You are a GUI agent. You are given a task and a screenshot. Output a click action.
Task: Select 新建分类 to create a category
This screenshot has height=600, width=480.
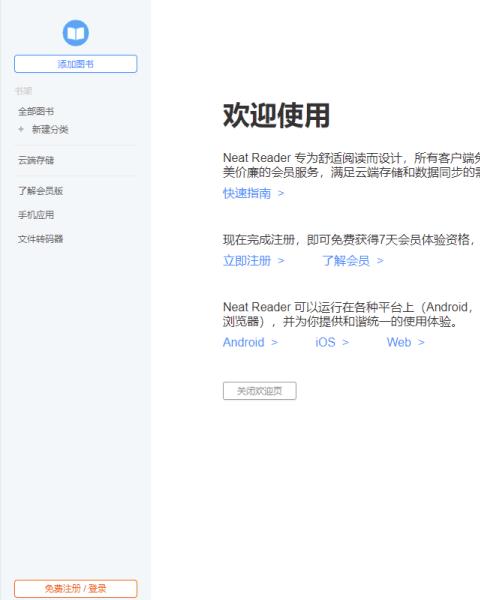click(x=50, y=129)
